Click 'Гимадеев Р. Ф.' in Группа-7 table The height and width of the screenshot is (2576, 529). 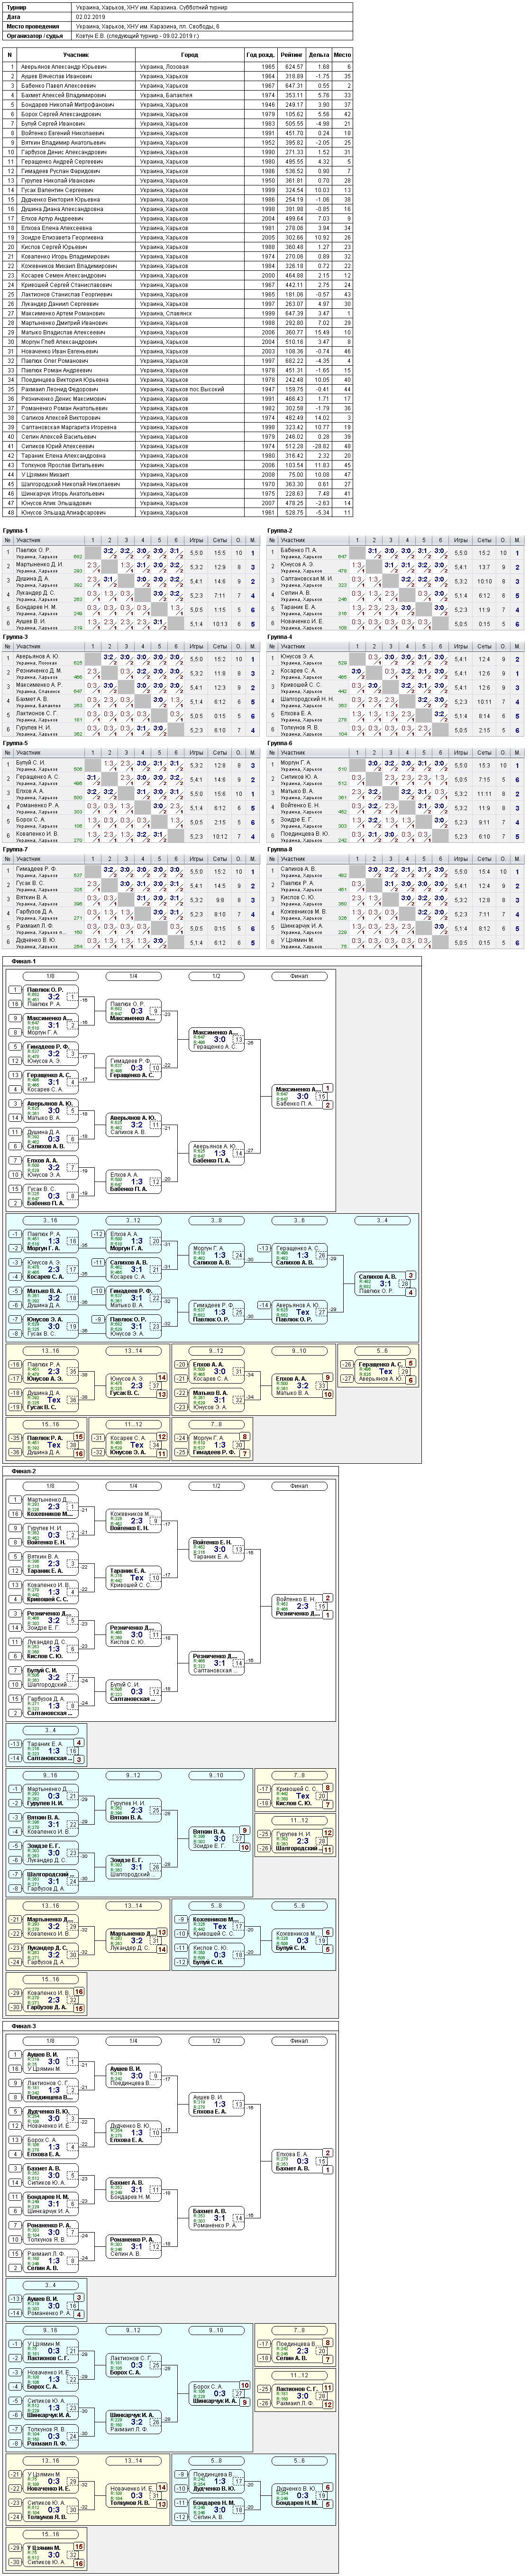[x=36, y=869]
